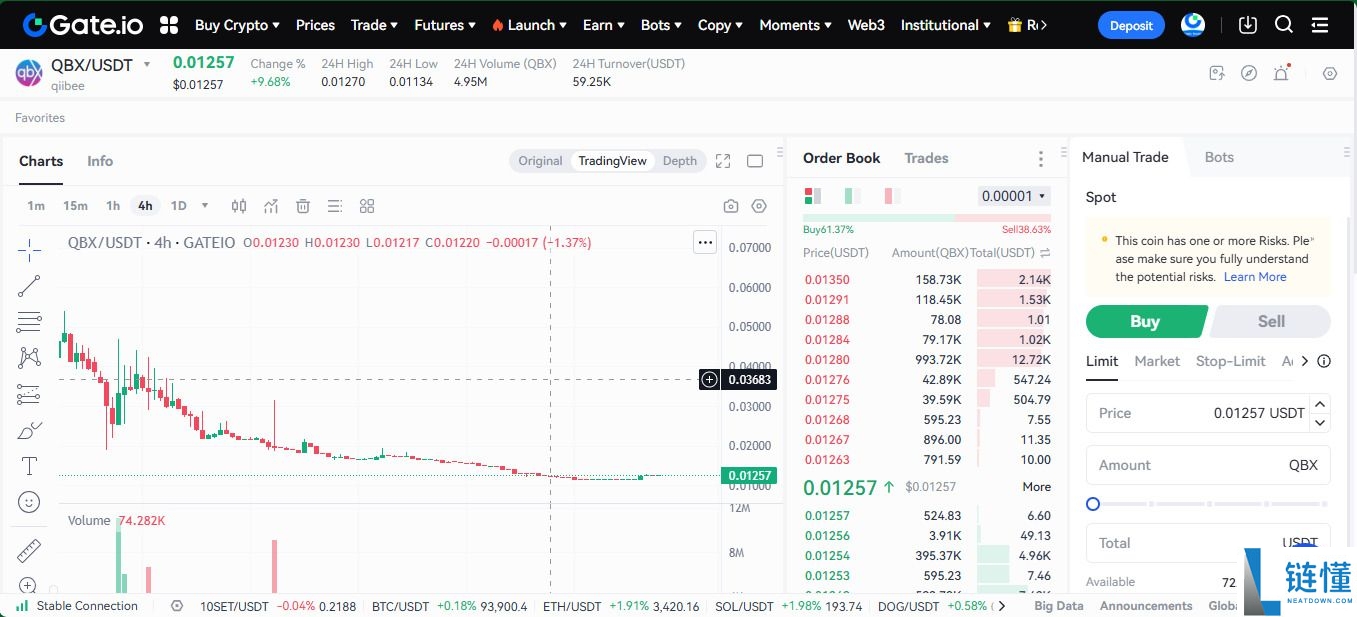Expand the chart to fullscreen
This screenshot has width=1357, height=617.
coord(723,161)
